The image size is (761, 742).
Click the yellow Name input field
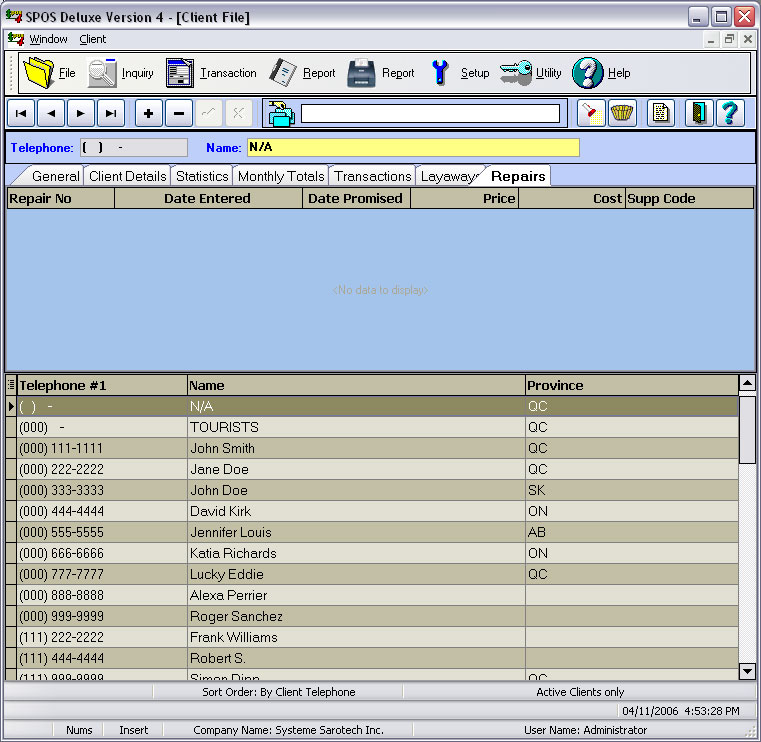click(x=412, y=148)
